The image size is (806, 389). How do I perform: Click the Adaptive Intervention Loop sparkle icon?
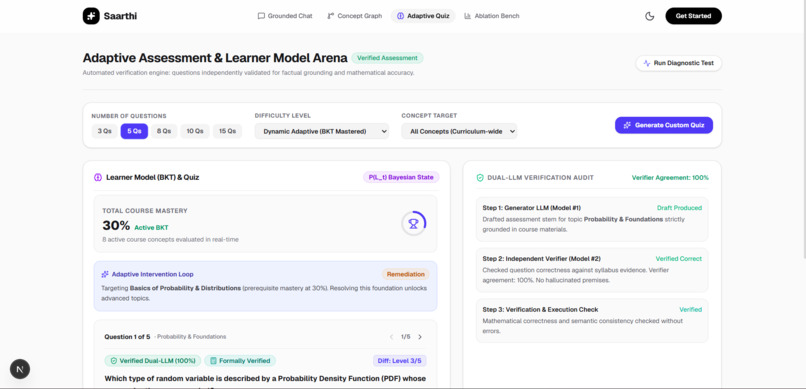click(105, 274)
